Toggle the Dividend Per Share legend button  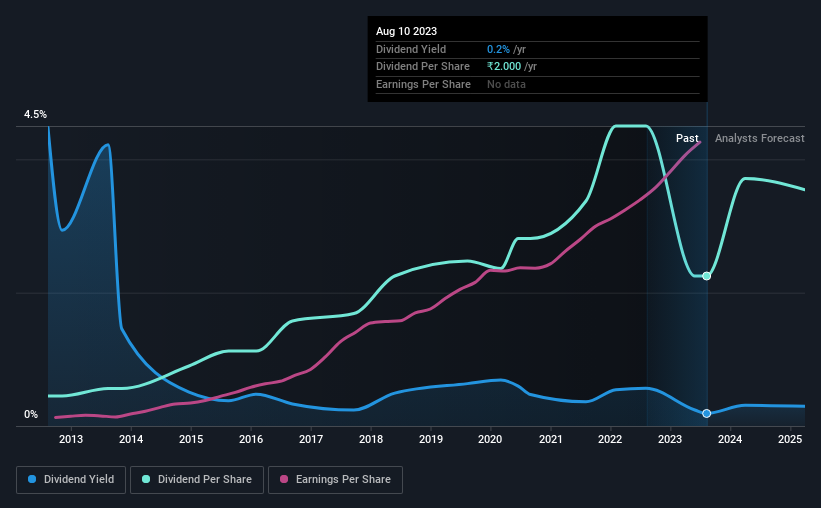(197, 480)
